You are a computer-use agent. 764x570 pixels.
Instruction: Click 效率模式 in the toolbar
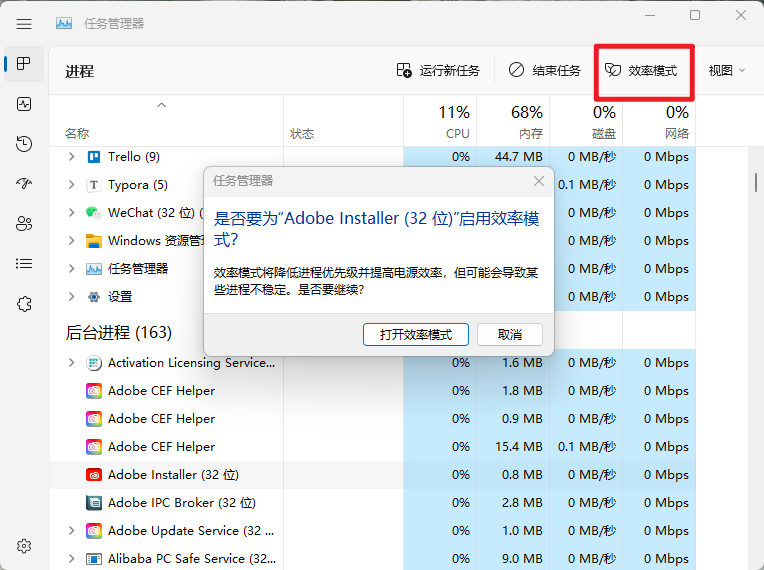[641, 71]
